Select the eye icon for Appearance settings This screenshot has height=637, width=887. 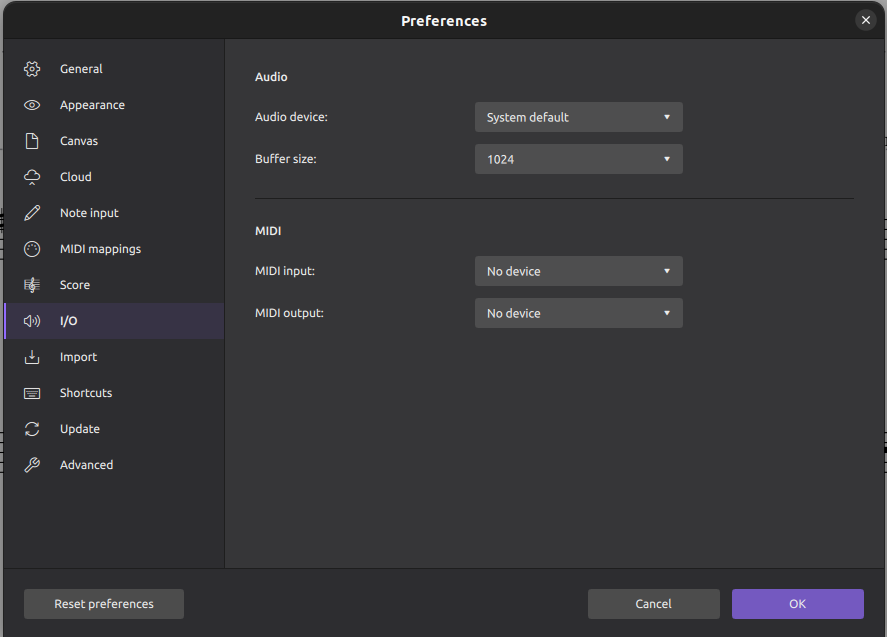point(31,104)
